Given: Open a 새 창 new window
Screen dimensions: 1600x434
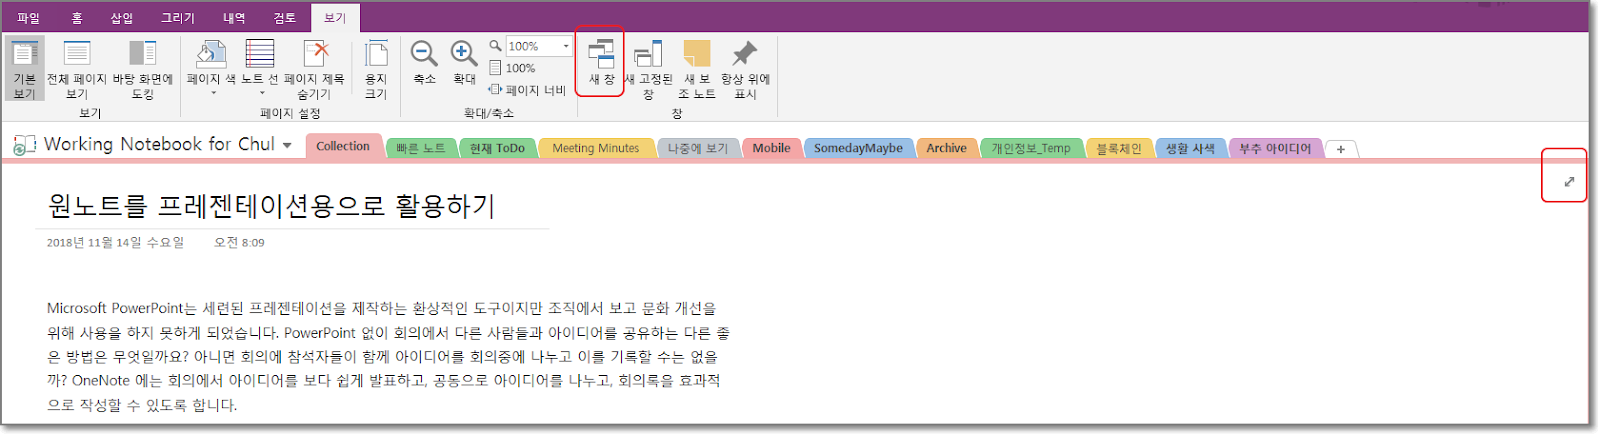Looking at the screenshot, I should click(601, 62).
